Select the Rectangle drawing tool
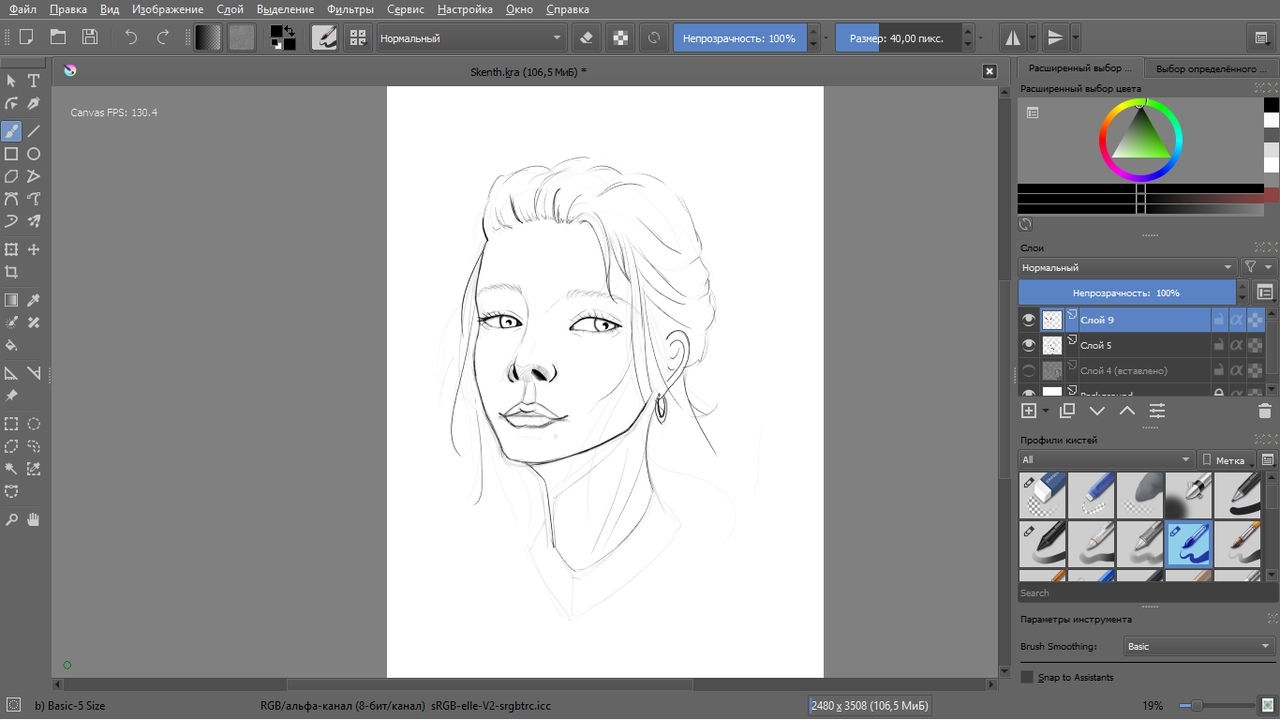The height and width of the screenshot is (720, 1280). (11, 154)
